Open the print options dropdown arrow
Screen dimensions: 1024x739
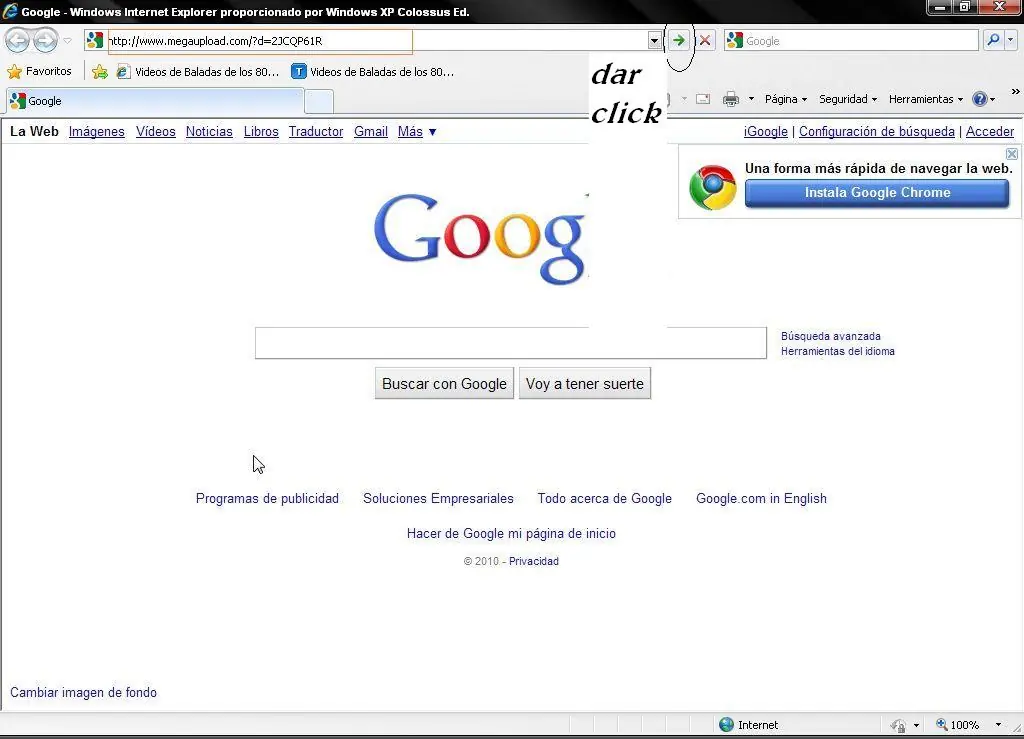(751, 99)
